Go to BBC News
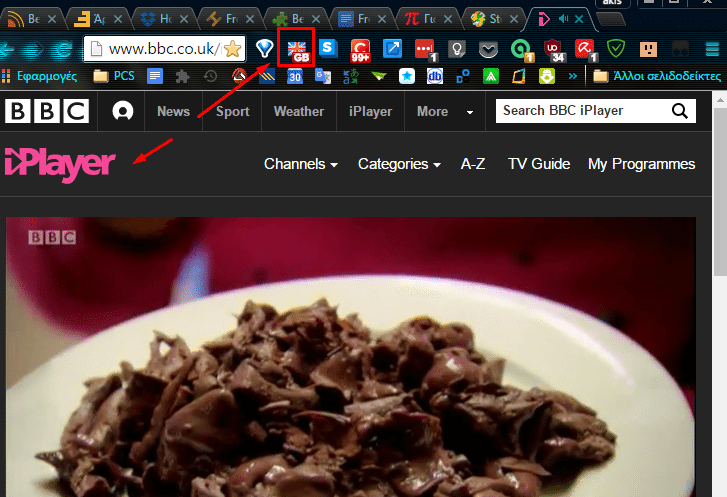Screen dimensions: 727x497 (173, 111)
